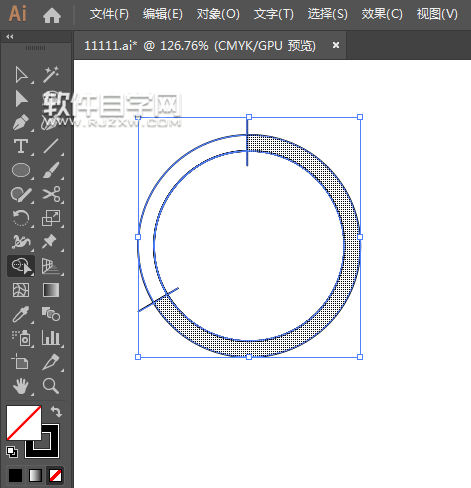Go to Home screen icon
The image size is (471, 488).
point(52,15)
